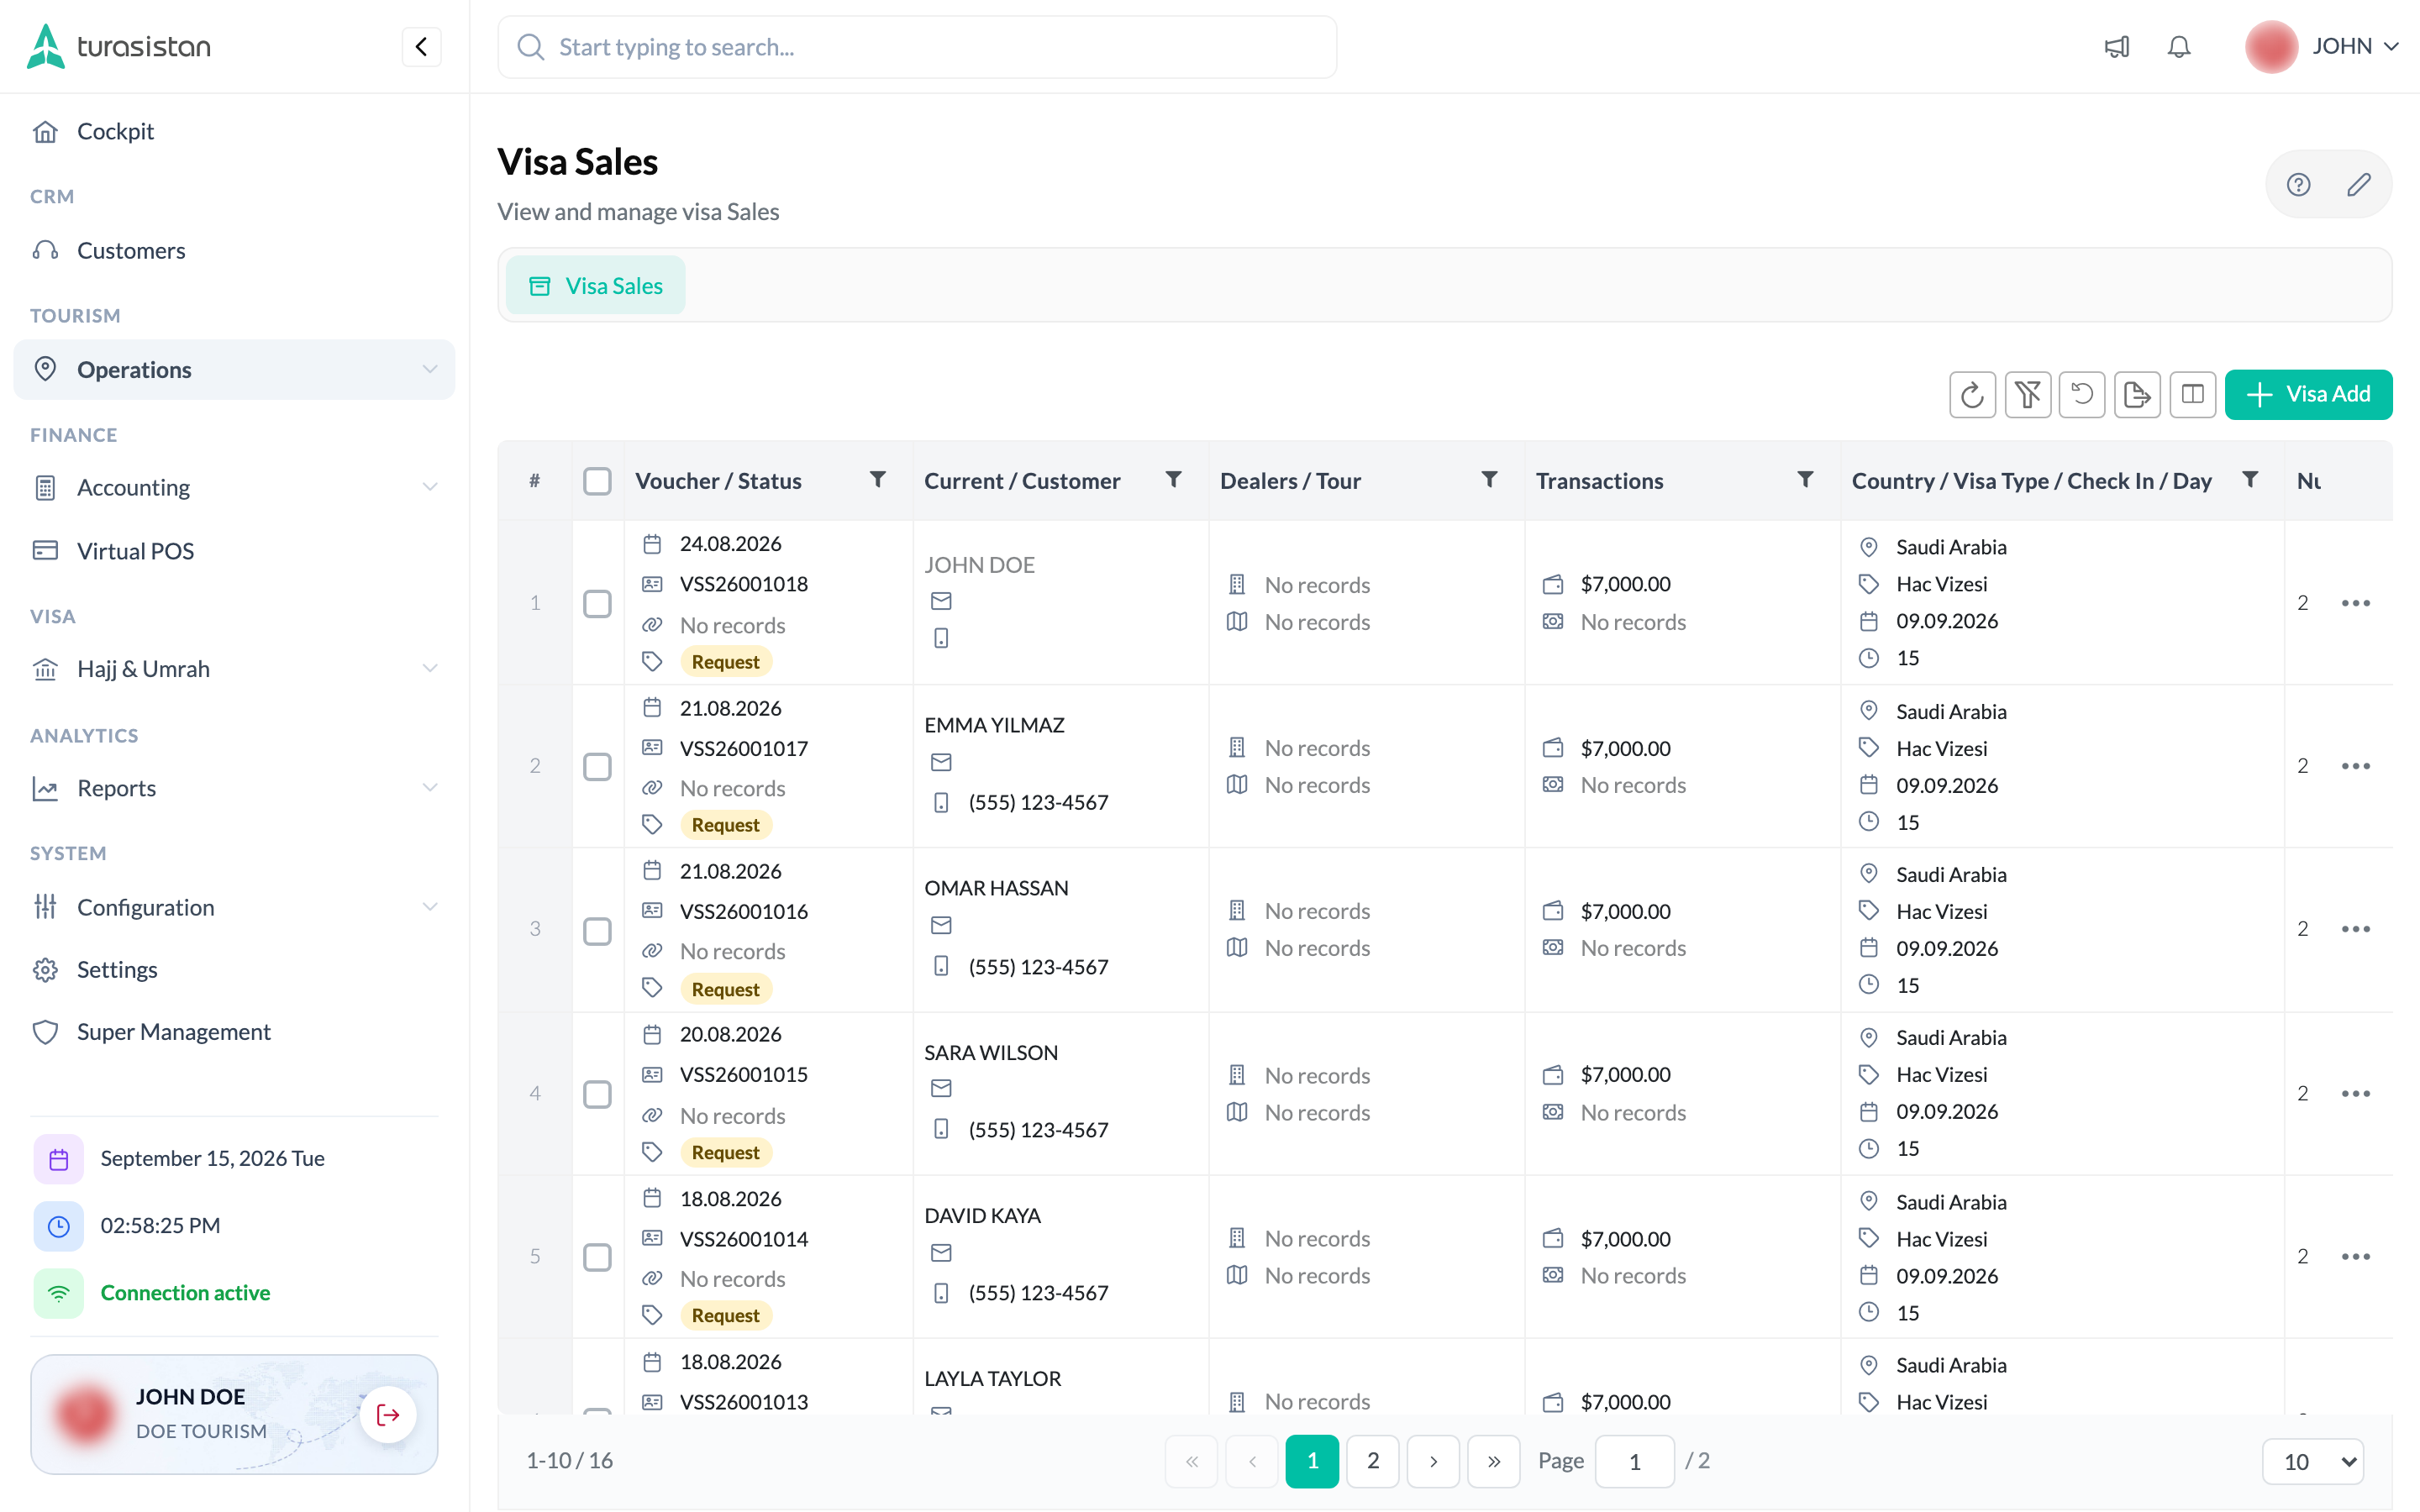The image size is (2420, 1512).
Task: Filter the Dealers / Tour column
Action: tap(1489, 480)
